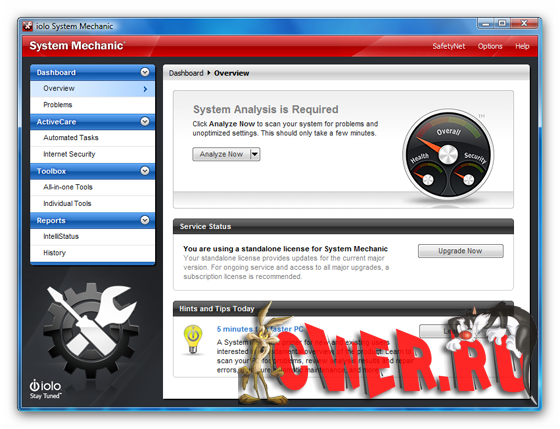Collapse the Dashboard section chevron
560x429 pixels.
[145, 72]
